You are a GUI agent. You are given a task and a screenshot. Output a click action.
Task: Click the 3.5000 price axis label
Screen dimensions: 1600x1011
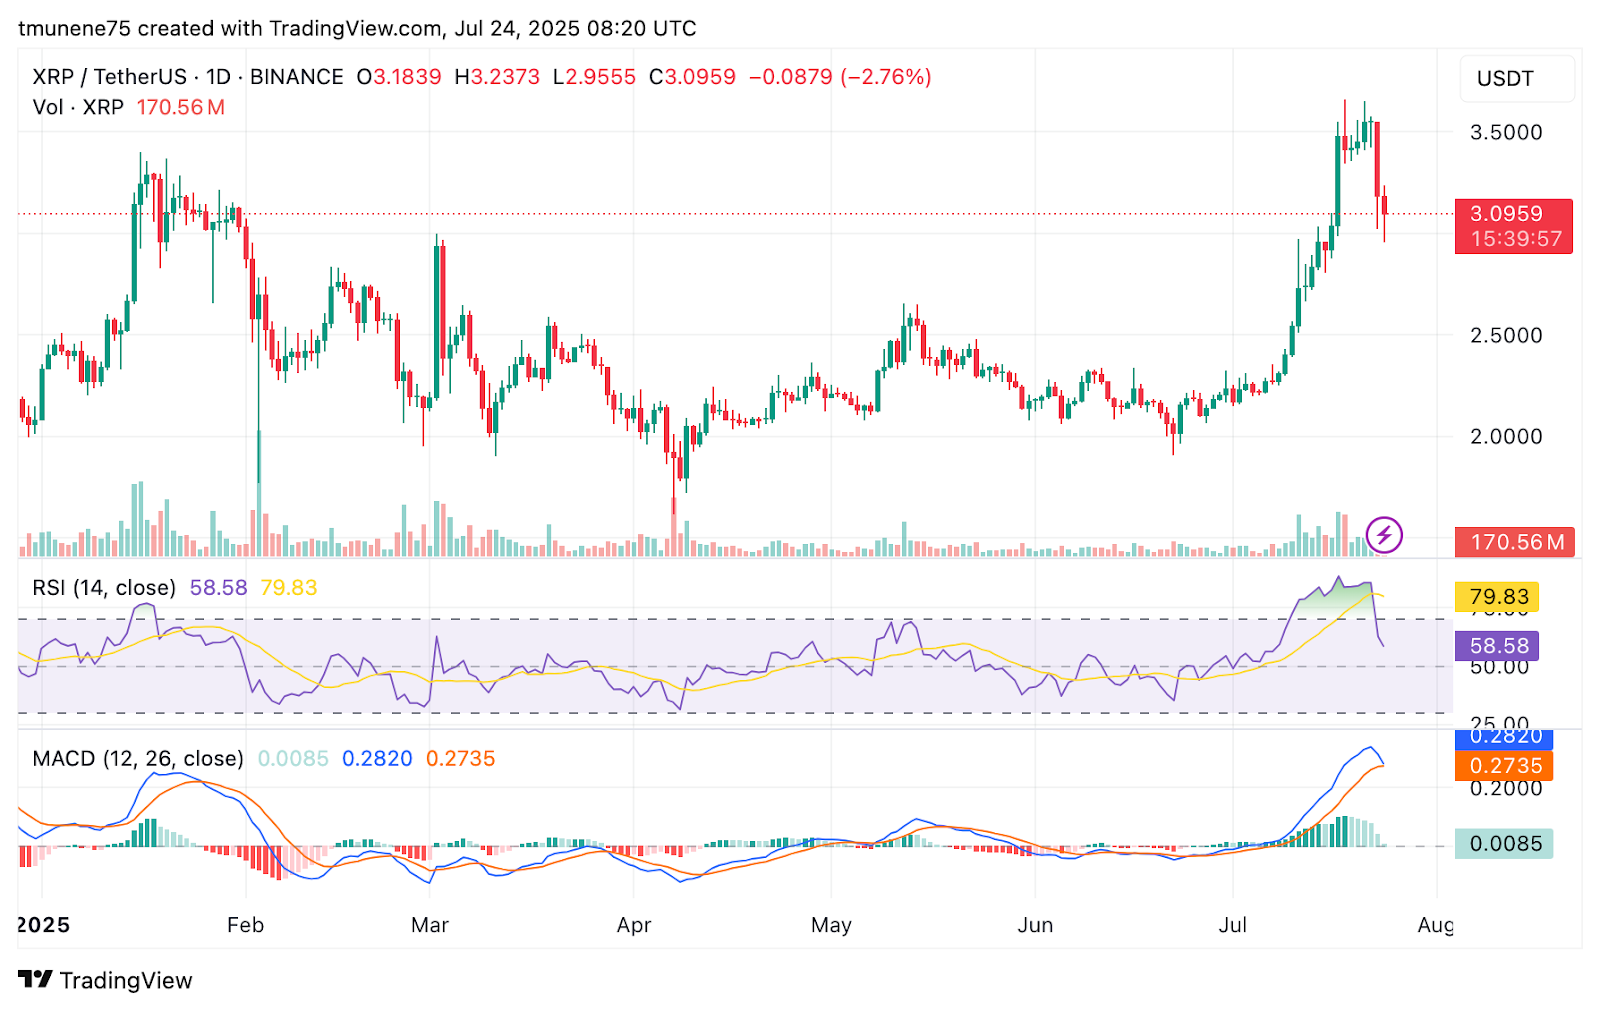click(x=1506, y=132)
